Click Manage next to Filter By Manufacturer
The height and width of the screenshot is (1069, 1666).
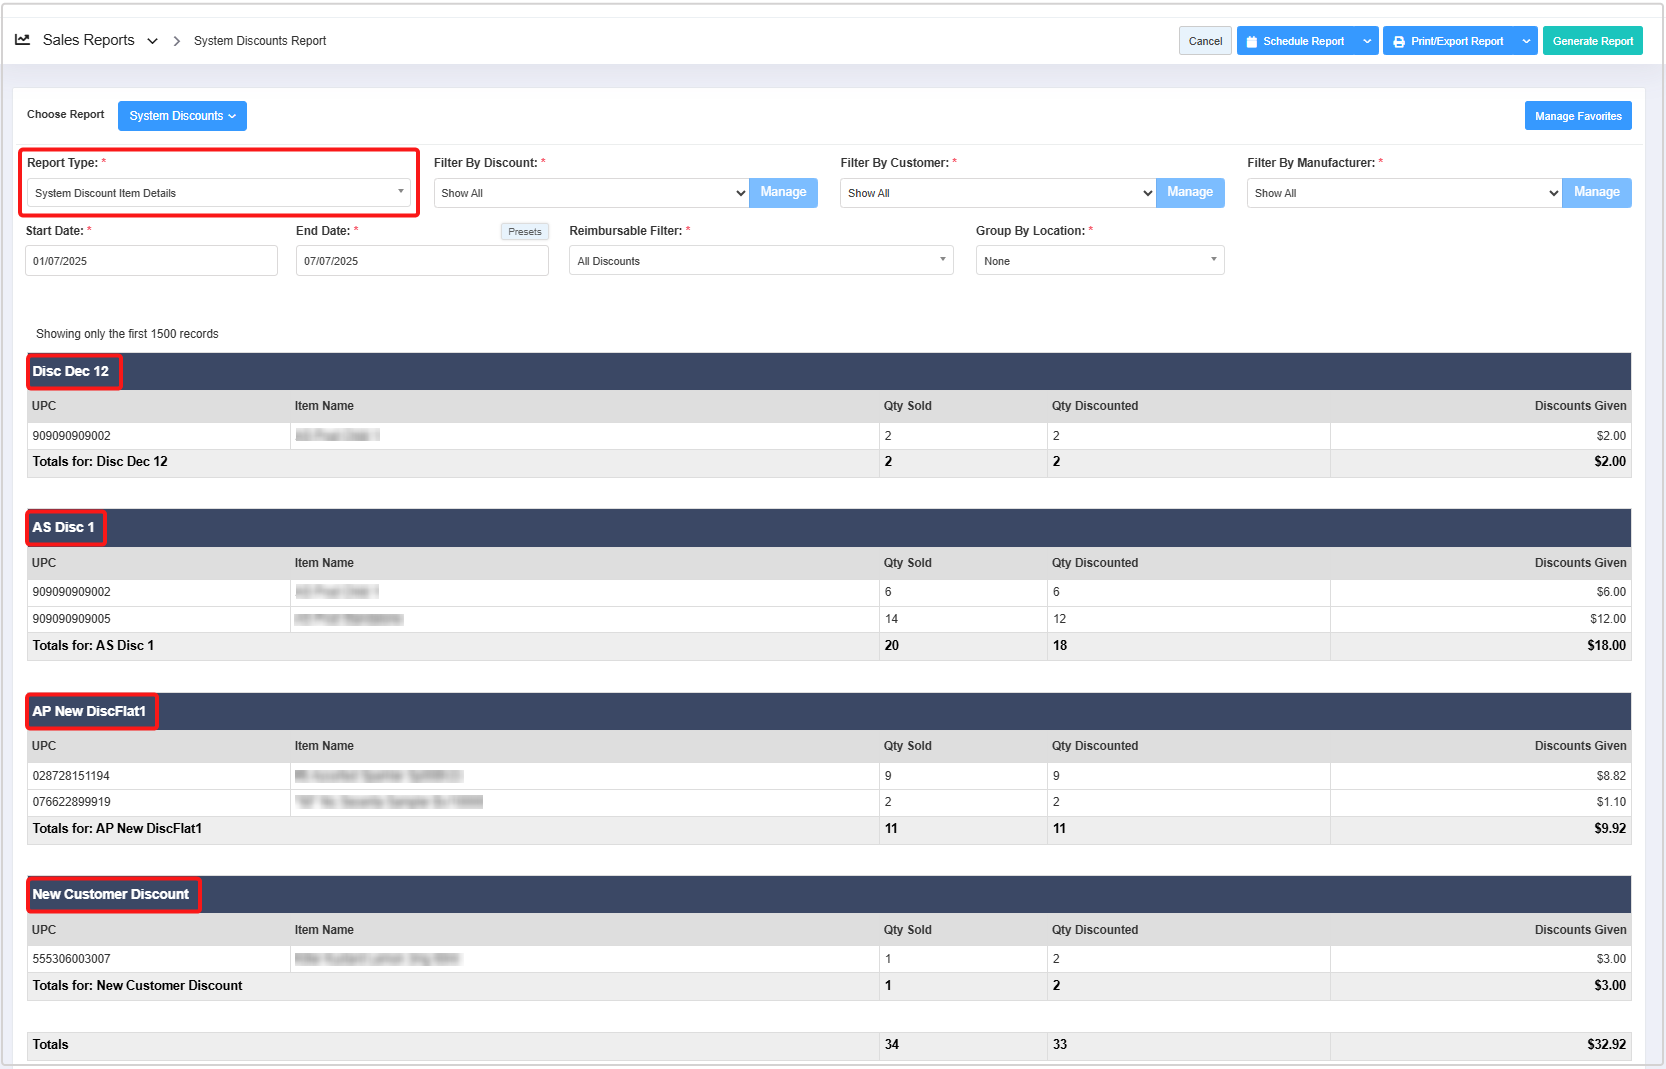click(1596, 192)
